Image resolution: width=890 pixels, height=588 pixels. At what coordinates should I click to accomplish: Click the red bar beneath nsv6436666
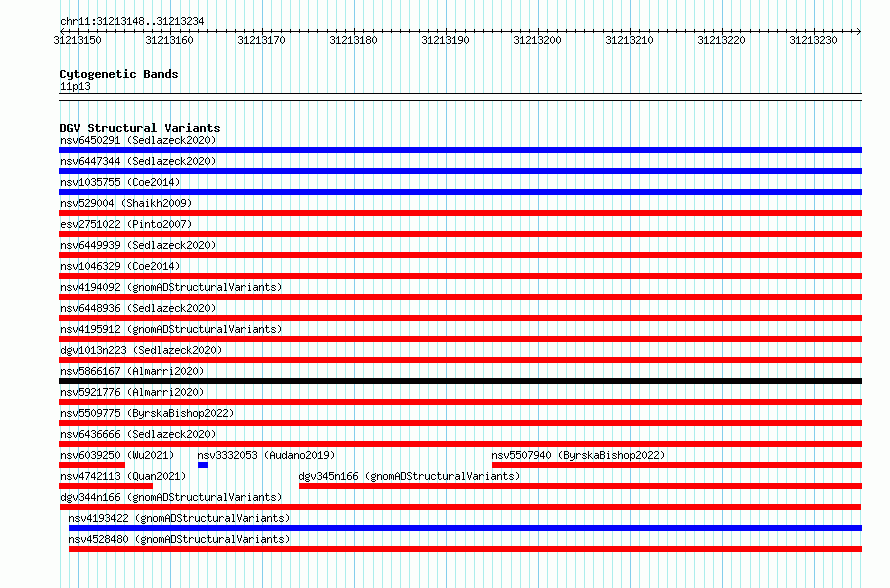(460, 444)
